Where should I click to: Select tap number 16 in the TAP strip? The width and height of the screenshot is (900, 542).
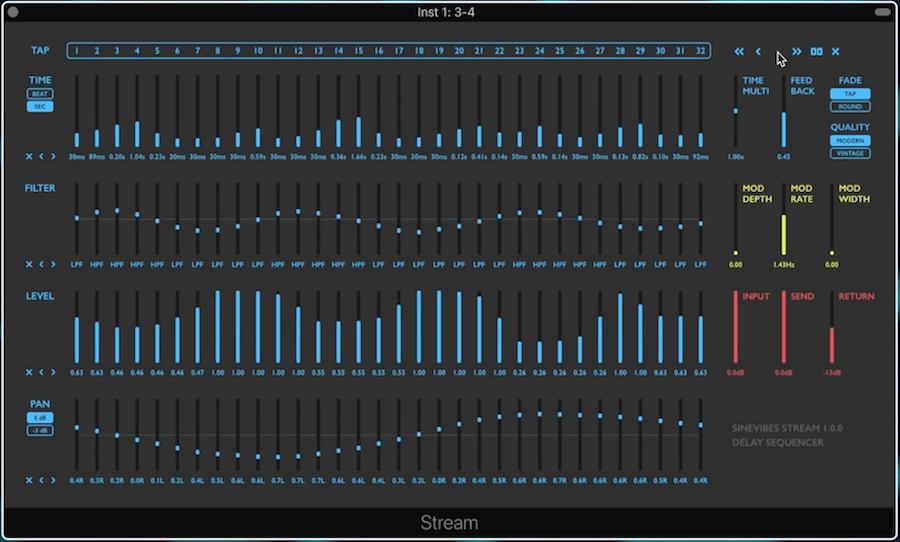coord(379,50)
